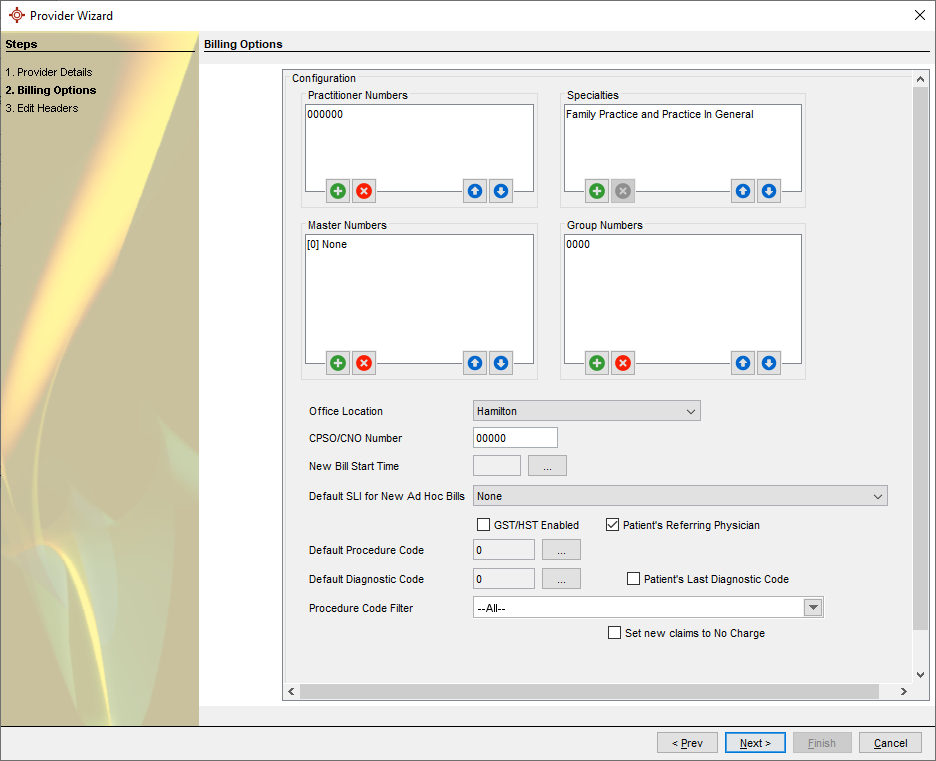Select step 2 Billing Options
This screenshot has width=936, height=761.
(51, 90)
